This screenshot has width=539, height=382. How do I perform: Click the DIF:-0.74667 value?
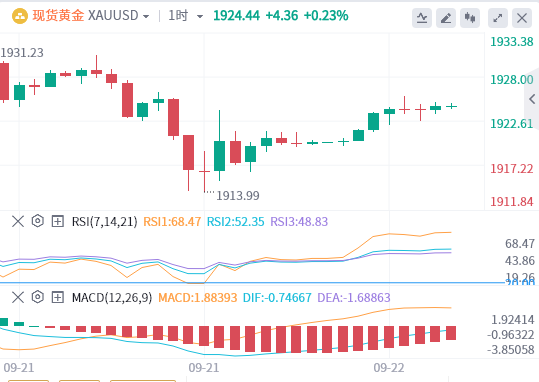[277, 297]
